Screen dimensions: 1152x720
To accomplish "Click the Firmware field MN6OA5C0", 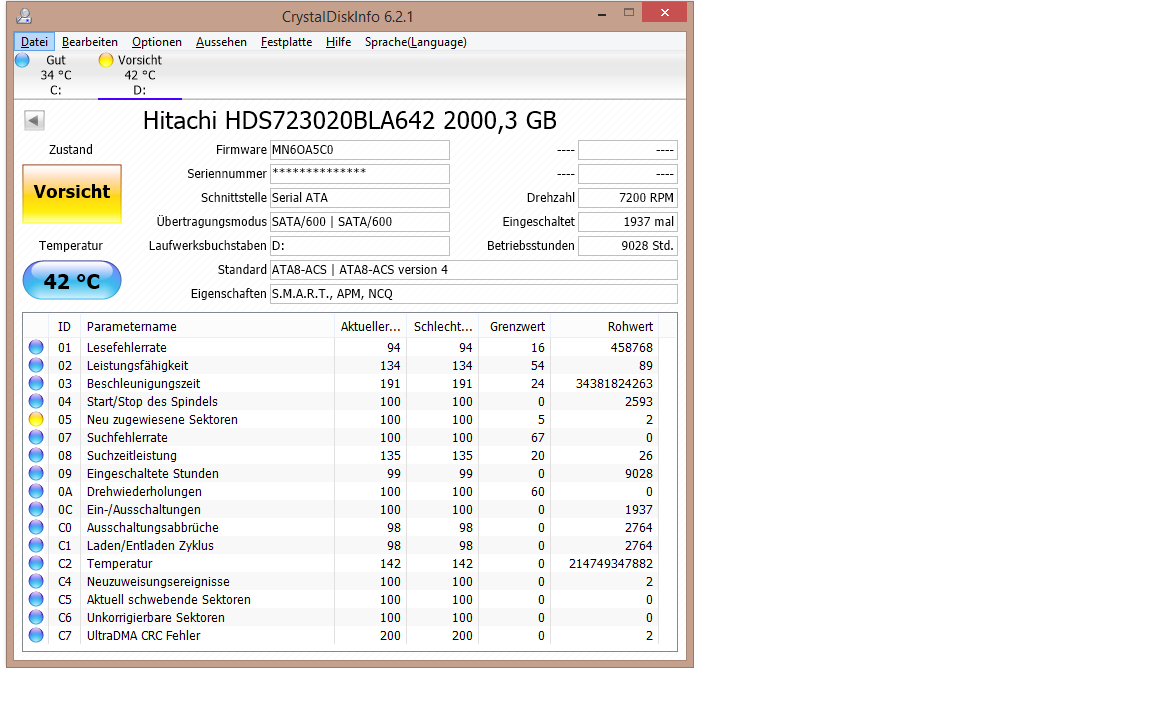I will tap(359, 150).
